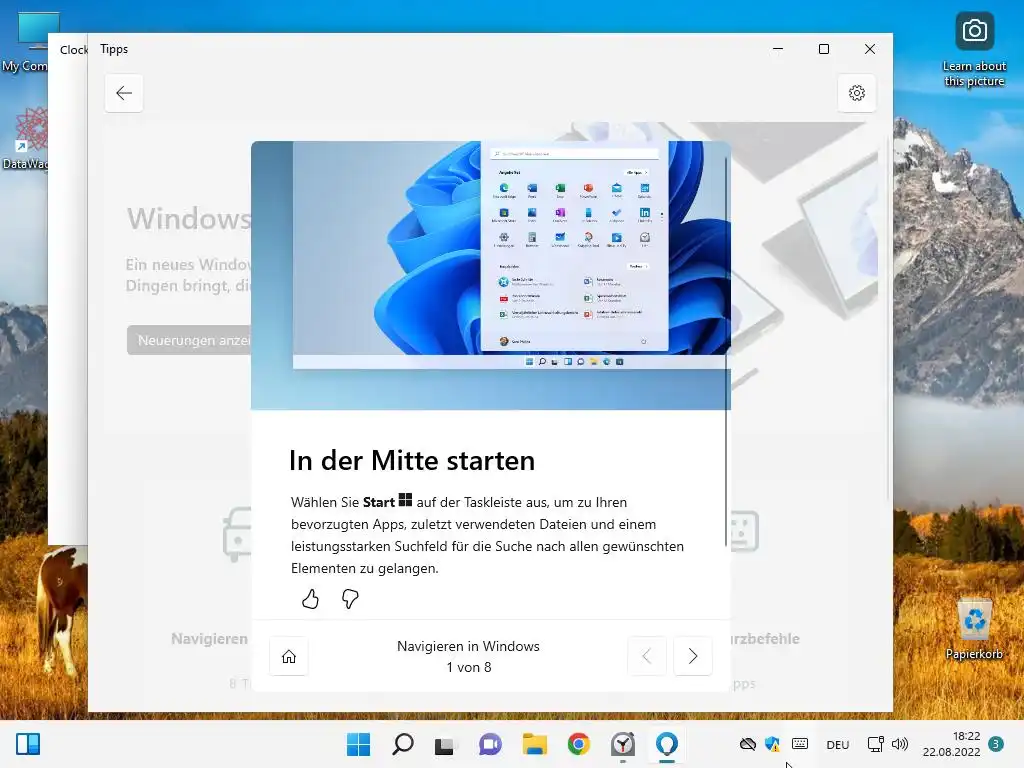Click the 1 von 8 counter
Viewport: 1024px width, 768px height.
point(469,667)
